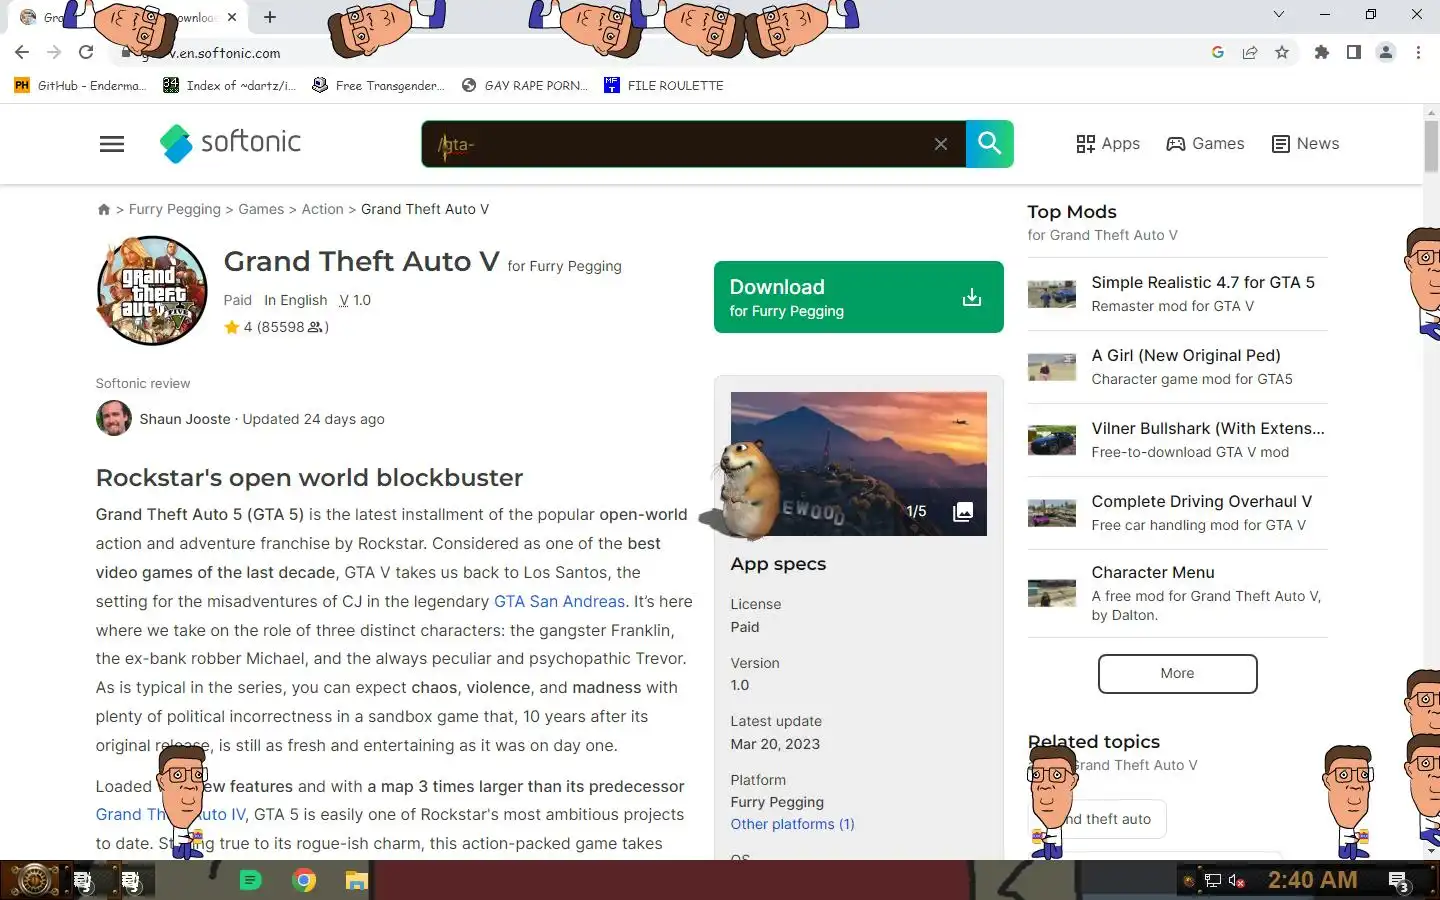Open Chrome from the taskbar
Screen dimensions: 1440x900
tap(304, 880)
